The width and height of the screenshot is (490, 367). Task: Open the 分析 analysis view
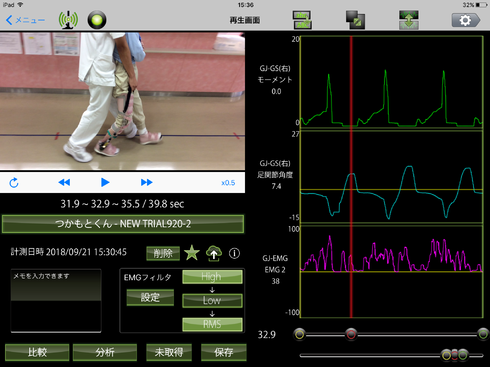pos(105,352)
